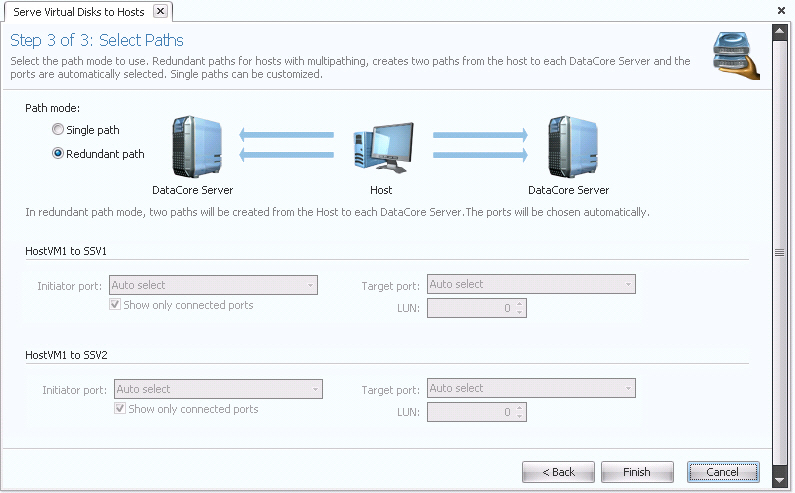Toggle Show only connected ports for SSV2
The height and width of the screenshot is (493, 795).
(x=121, y=409)
